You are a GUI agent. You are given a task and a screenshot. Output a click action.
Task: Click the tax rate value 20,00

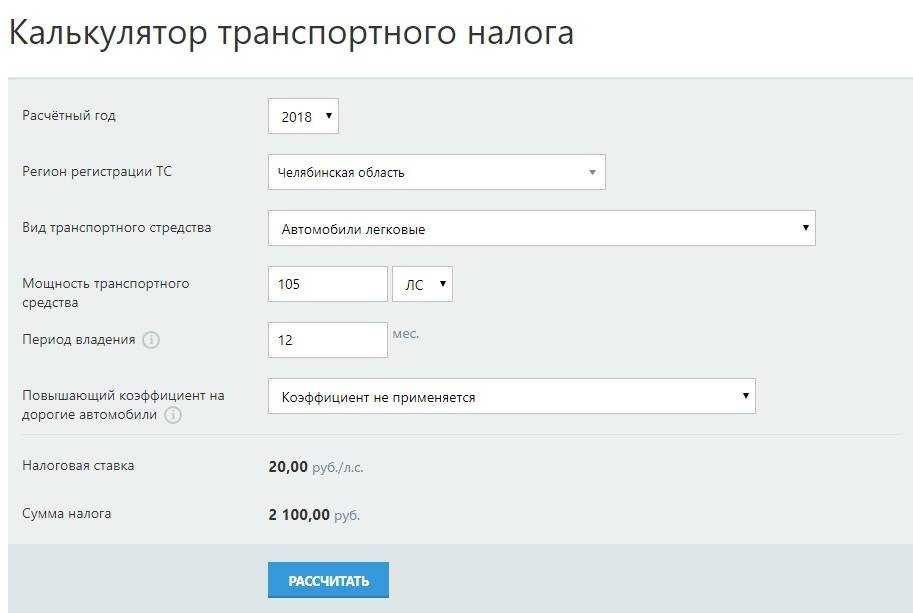288,467
